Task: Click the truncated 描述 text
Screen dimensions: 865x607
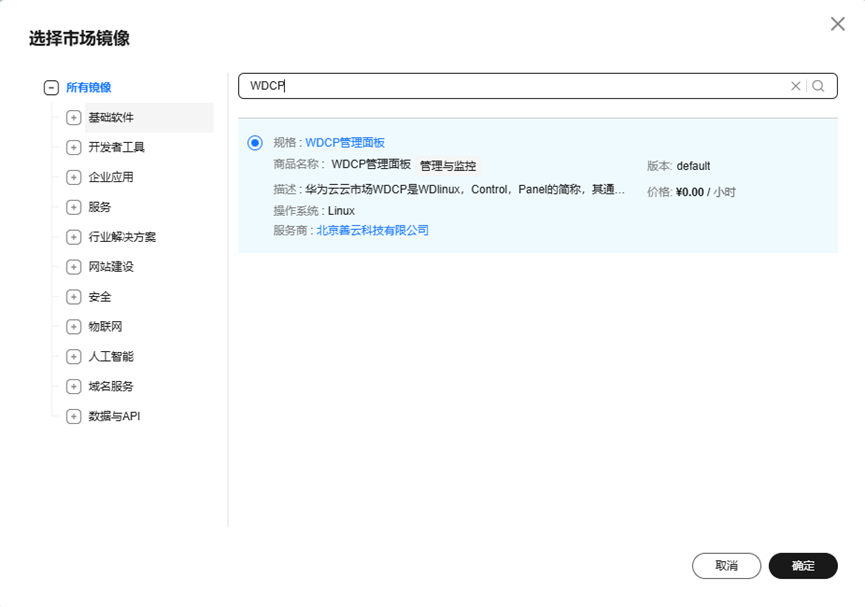Action: (465, 189)
